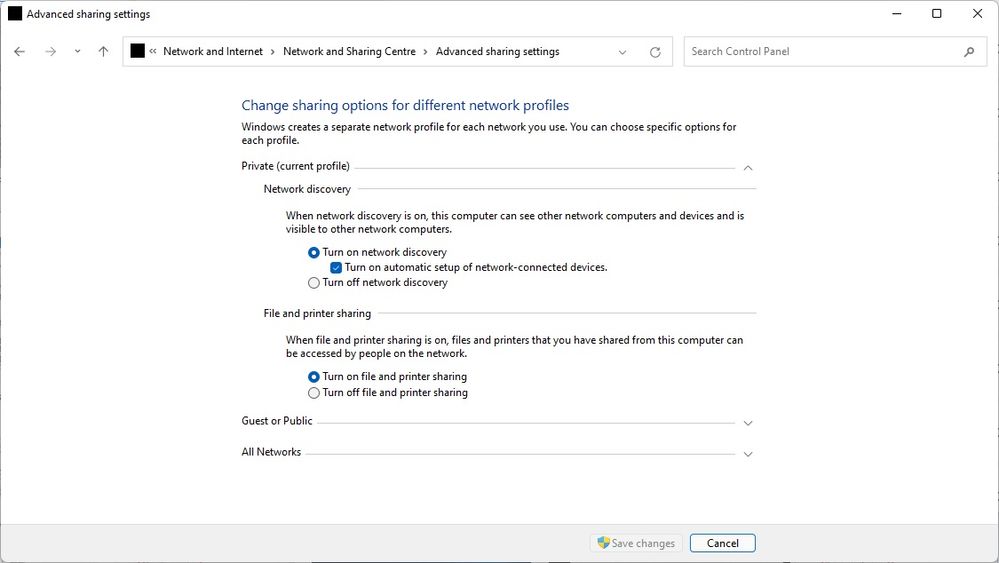Click the Refresh icon in address bar
This screenshot has width=999, height=563.
coord(655,52)
